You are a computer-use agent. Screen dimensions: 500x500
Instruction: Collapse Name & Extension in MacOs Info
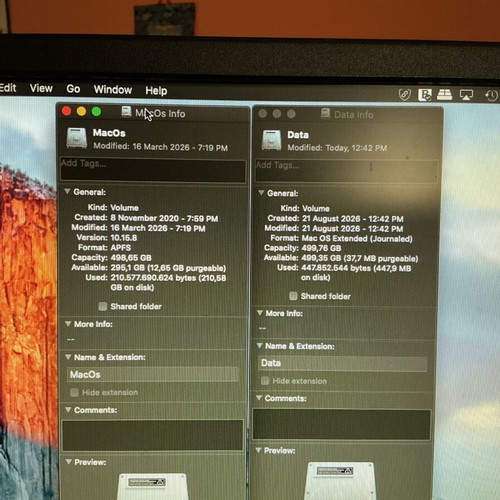[68, 357]
